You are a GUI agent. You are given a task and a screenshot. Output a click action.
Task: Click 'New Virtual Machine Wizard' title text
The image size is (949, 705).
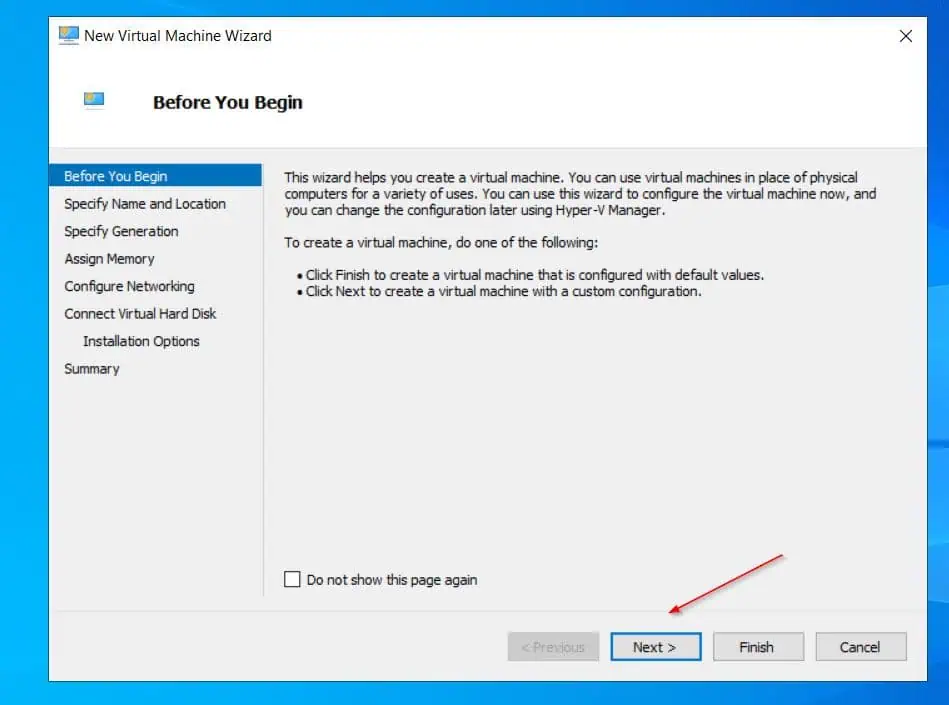click(178, 36)
